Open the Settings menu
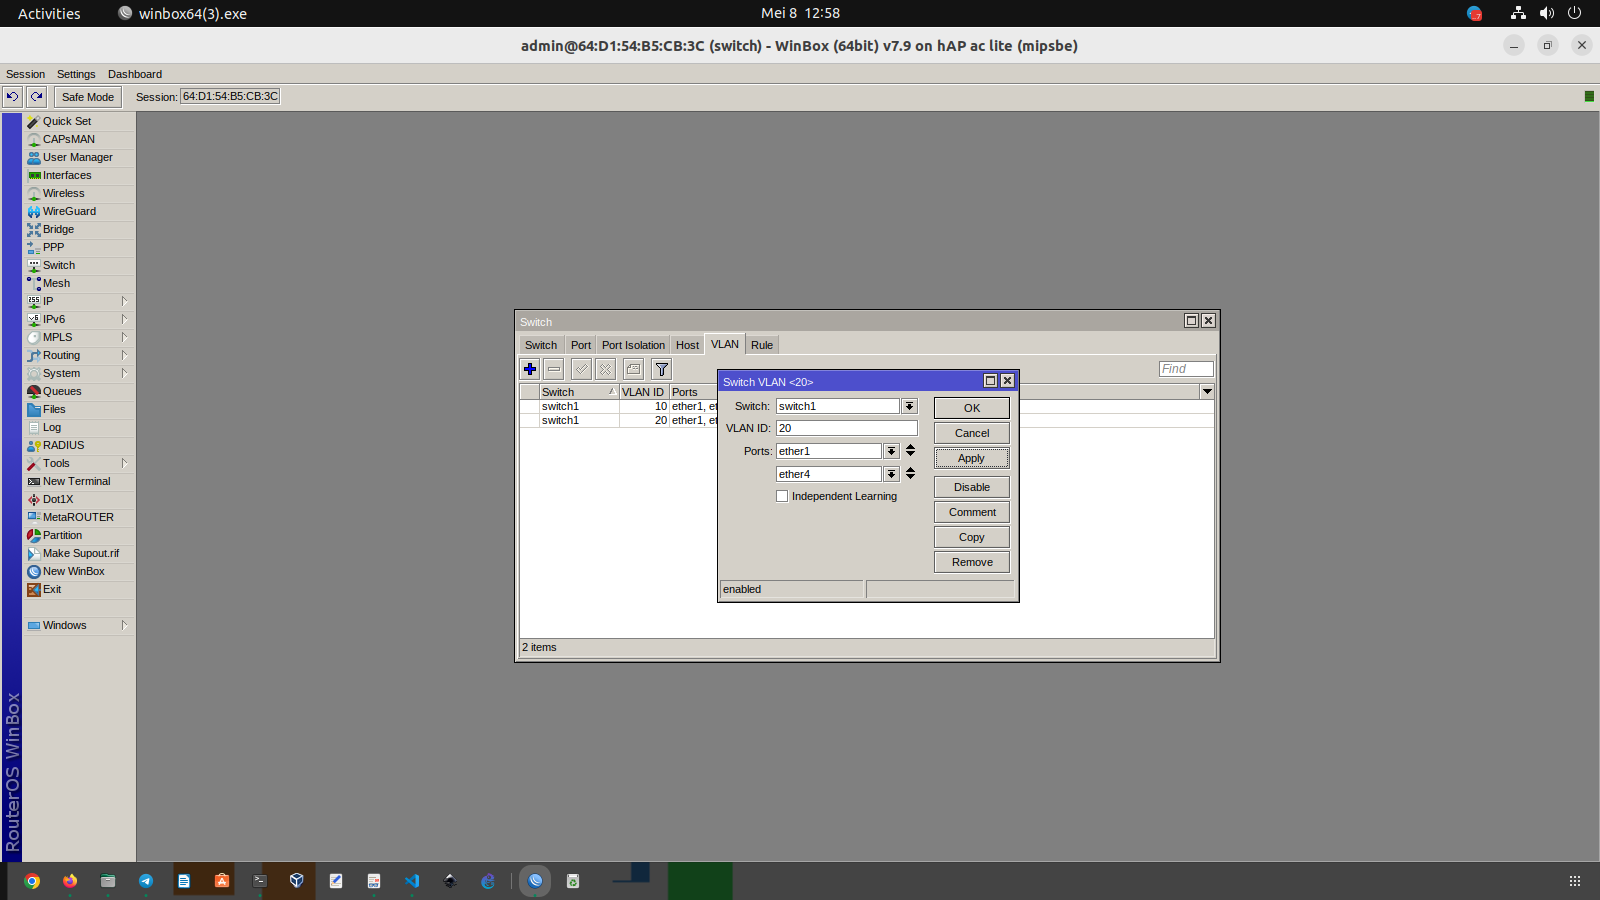 click(x=76, y=74)
